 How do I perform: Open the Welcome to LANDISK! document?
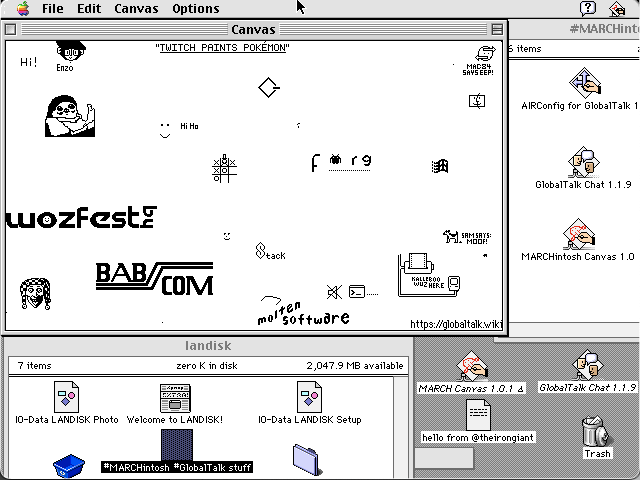pos(174,396)
